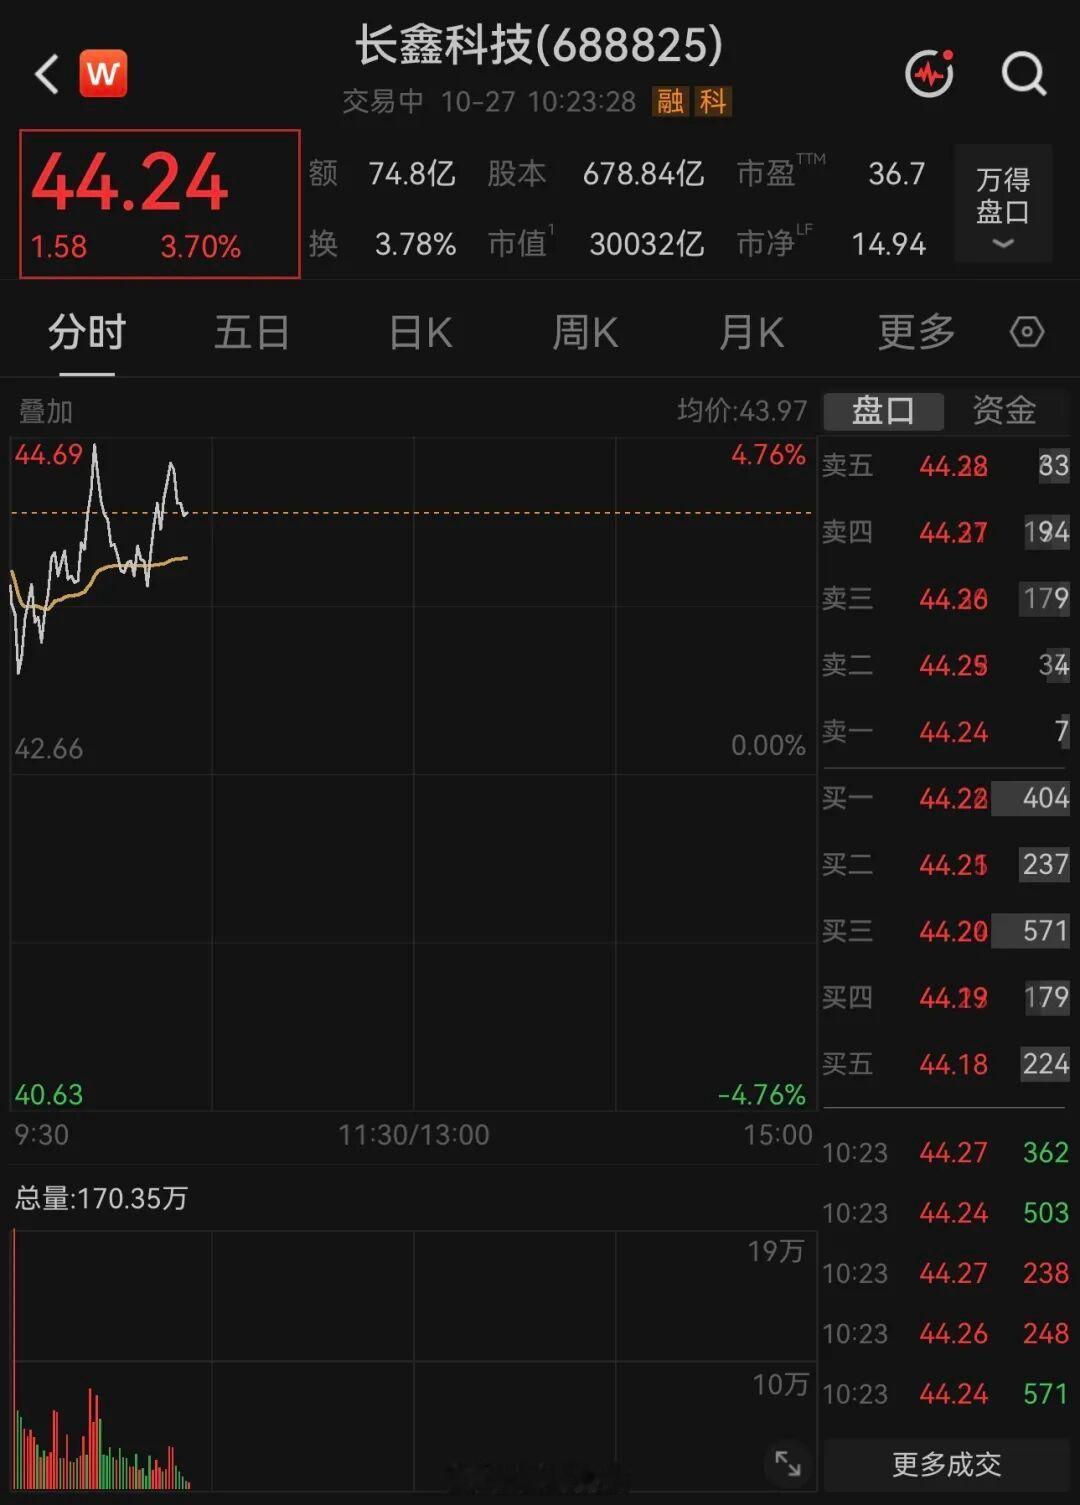Tap the trade row with volume 238

(x=946, y=1273)
